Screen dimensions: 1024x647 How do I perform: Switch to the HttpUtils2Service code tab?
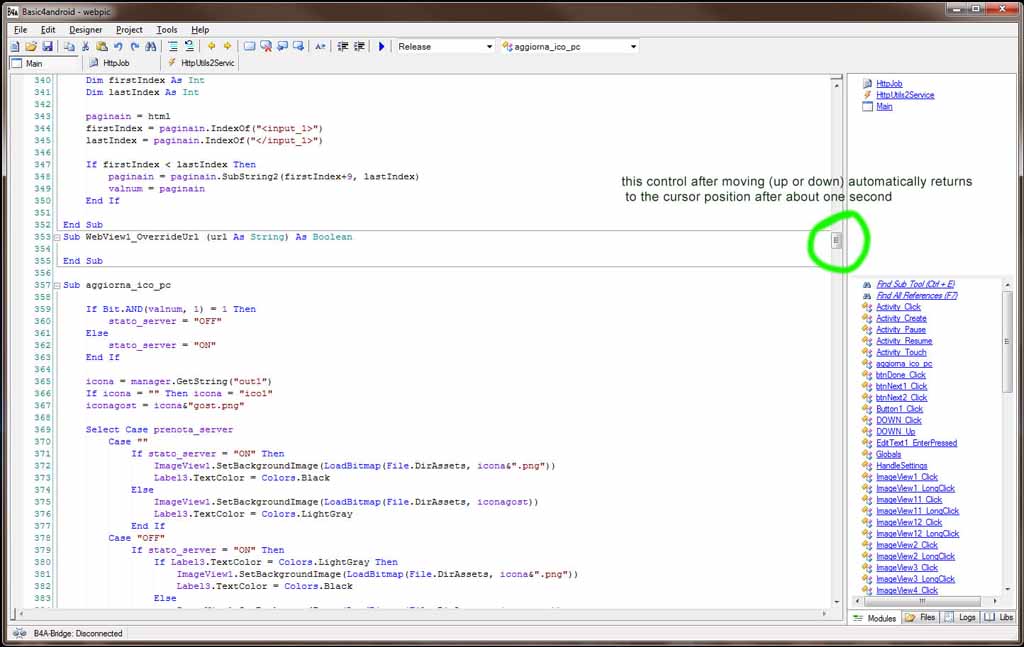click(x=200, y=63)
